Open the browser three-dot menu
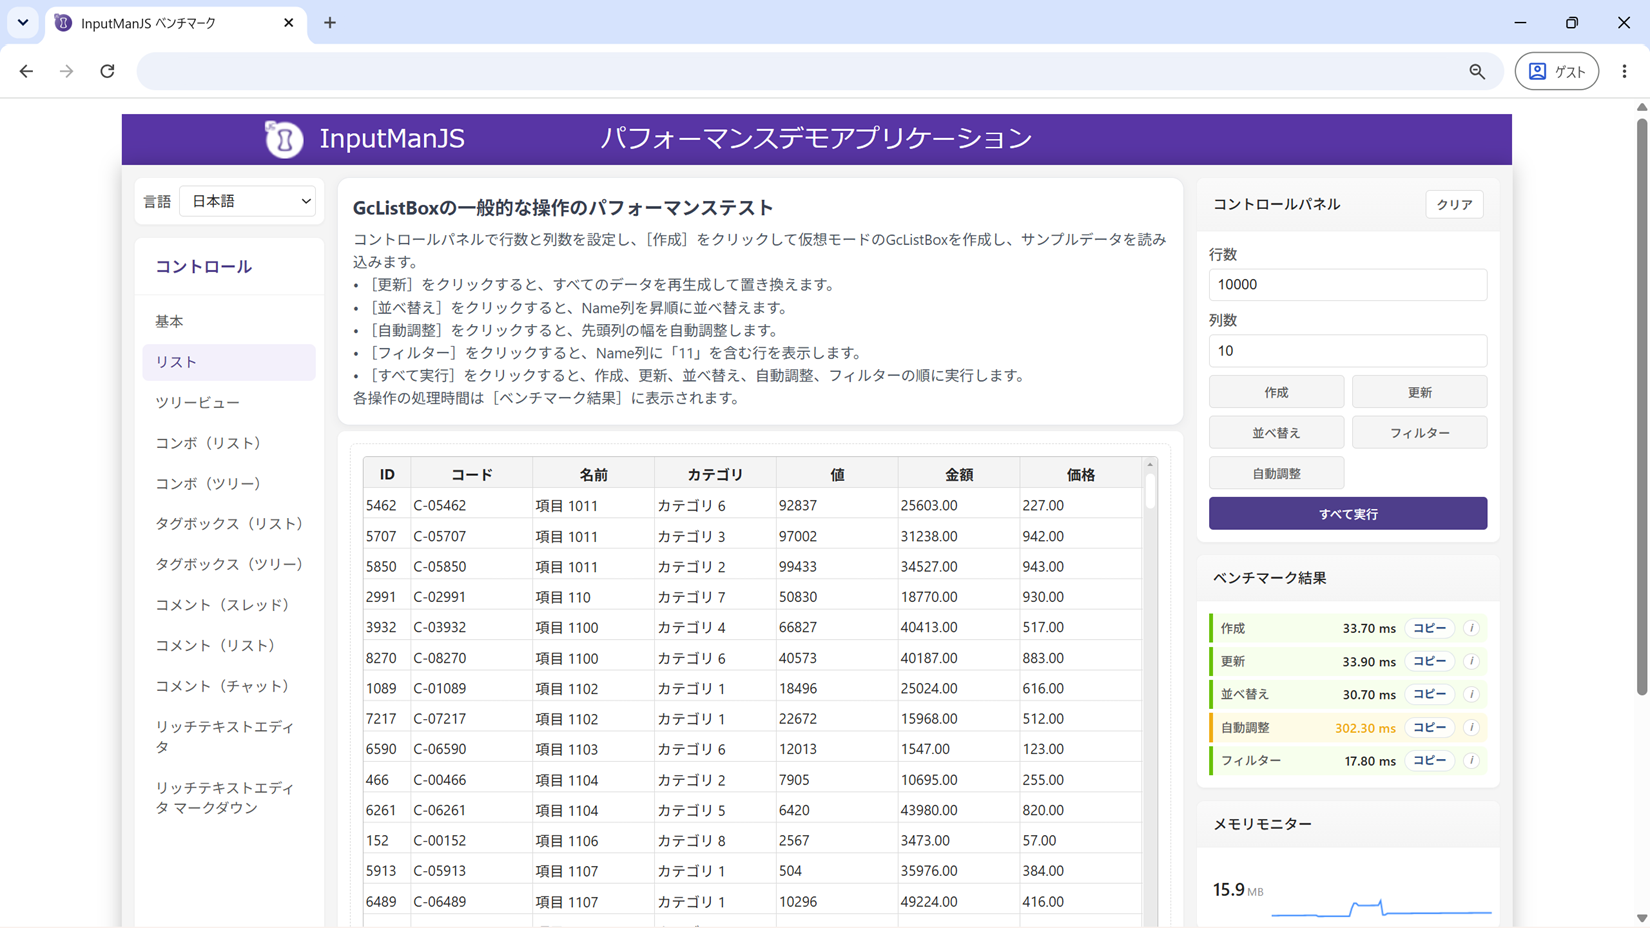 pos(1624,71)
